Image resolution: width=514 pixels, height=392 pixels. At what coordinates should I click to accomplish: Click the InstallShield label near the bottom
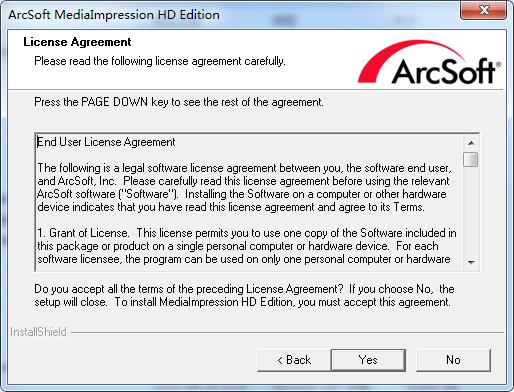click(38, 332)
